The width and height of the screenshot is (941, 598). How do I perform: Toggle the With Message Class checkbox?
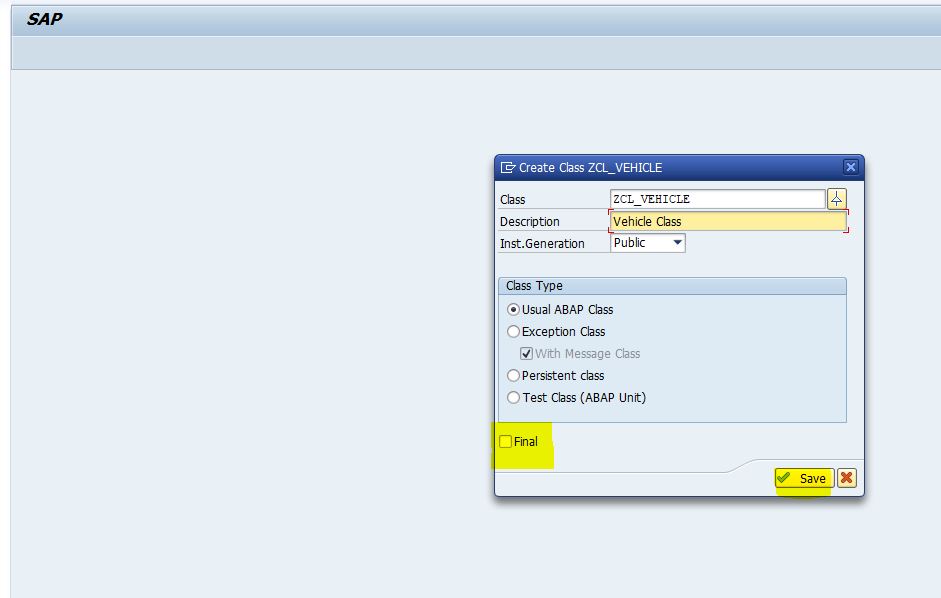click(526, 354)
